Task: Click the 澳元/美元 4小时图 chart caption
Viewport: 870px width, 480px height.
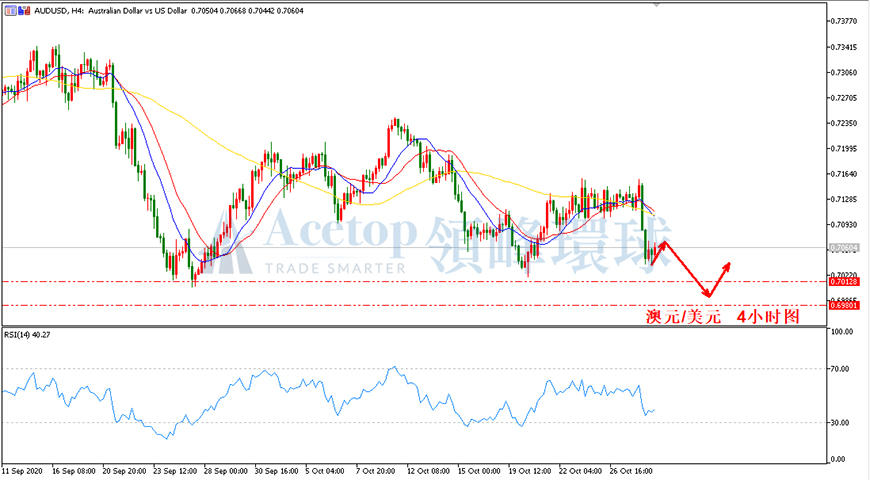Action: [723, 317]
